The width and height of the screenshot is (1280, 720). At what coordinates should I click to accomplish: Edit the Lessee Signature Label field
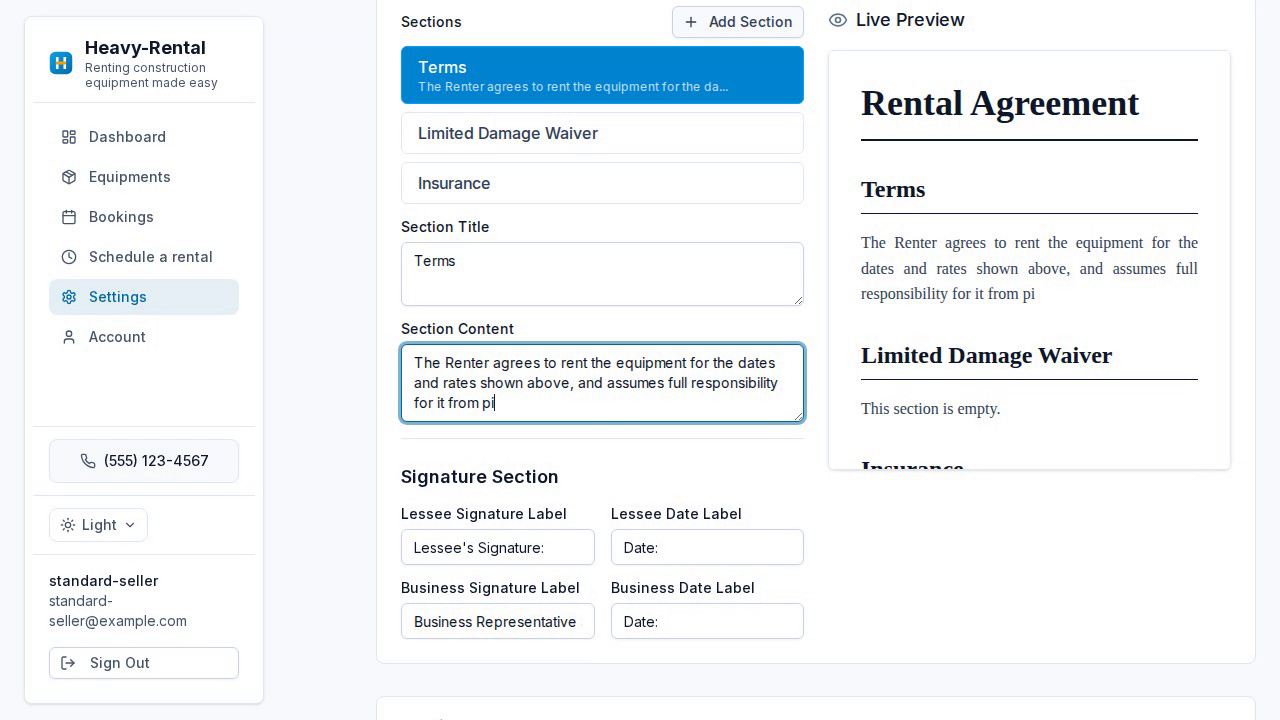pos(498,547)
